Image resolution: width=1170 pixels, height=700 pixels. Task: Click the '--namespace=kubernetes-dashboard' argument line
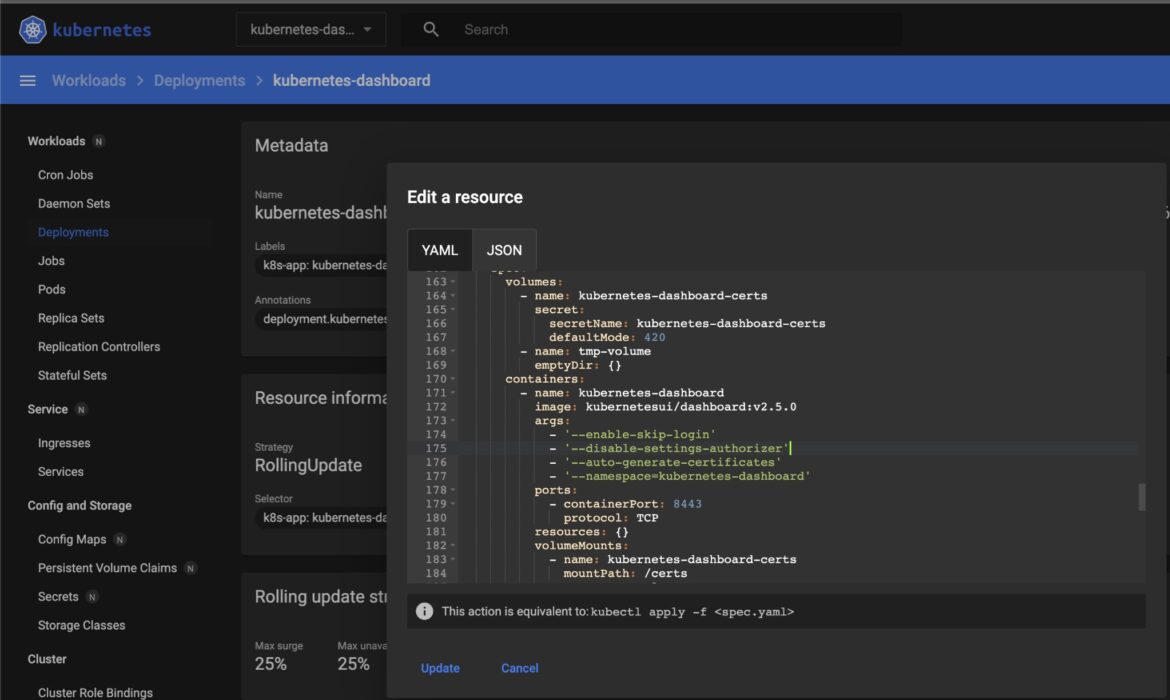pyautogui.click(x=687, y=476)
